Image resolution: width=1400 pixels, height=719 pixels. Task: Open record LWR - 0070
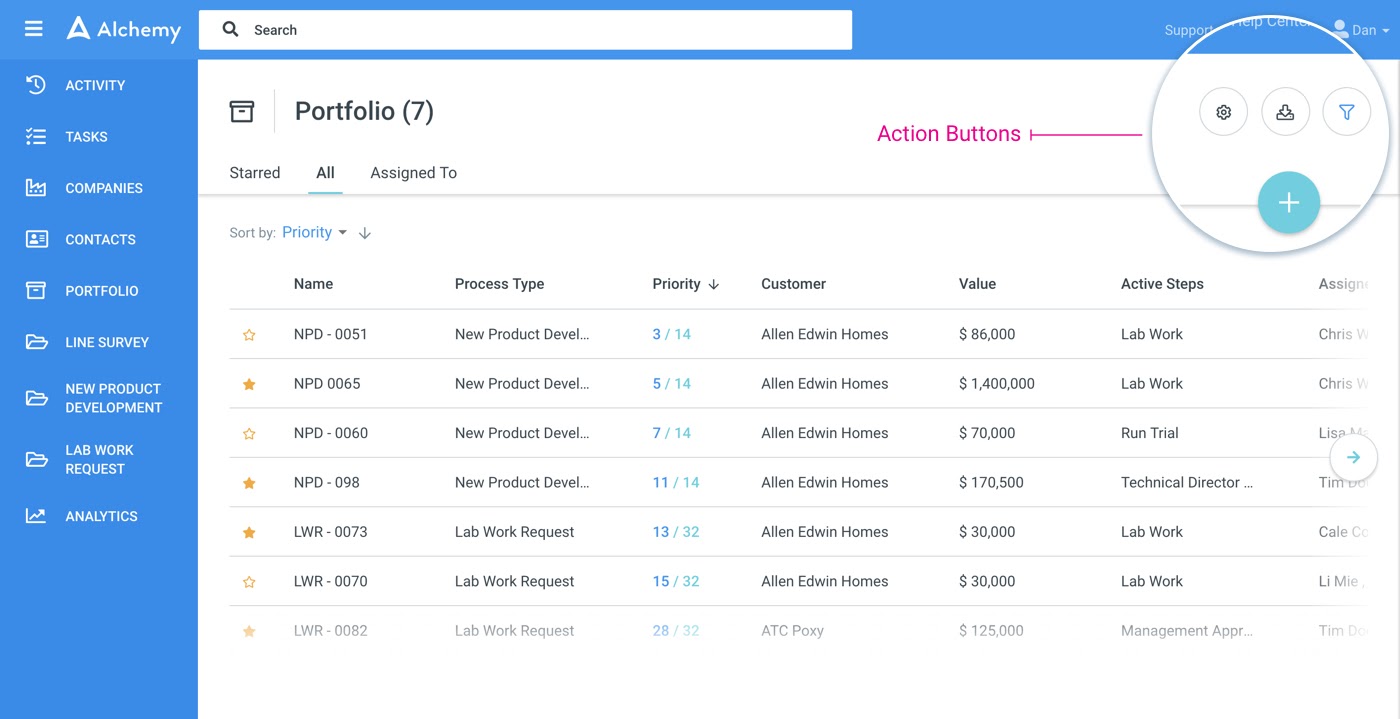pyautogui.click(x=330, y=581)
